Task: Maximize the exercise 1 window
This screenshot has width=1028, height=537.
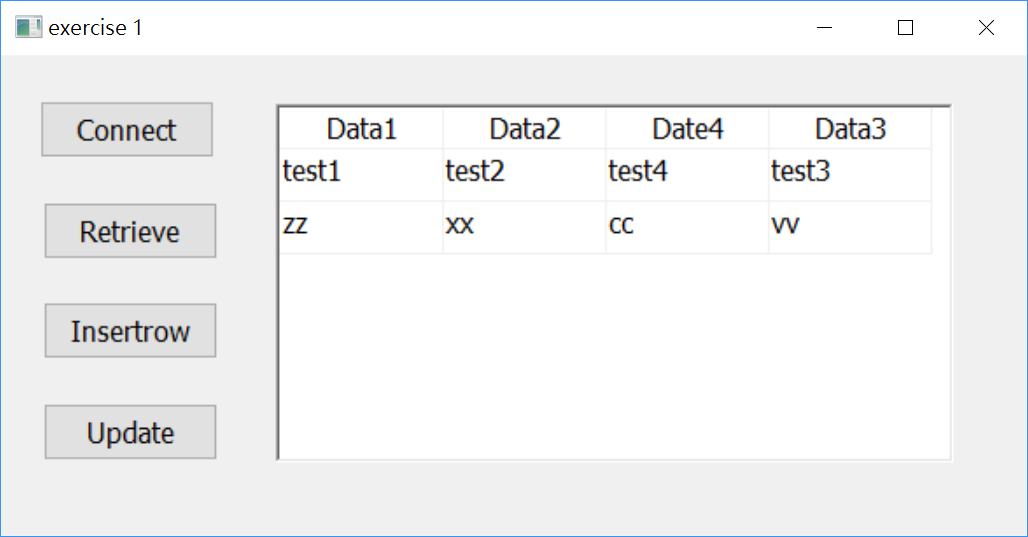Action: [906, 28]
